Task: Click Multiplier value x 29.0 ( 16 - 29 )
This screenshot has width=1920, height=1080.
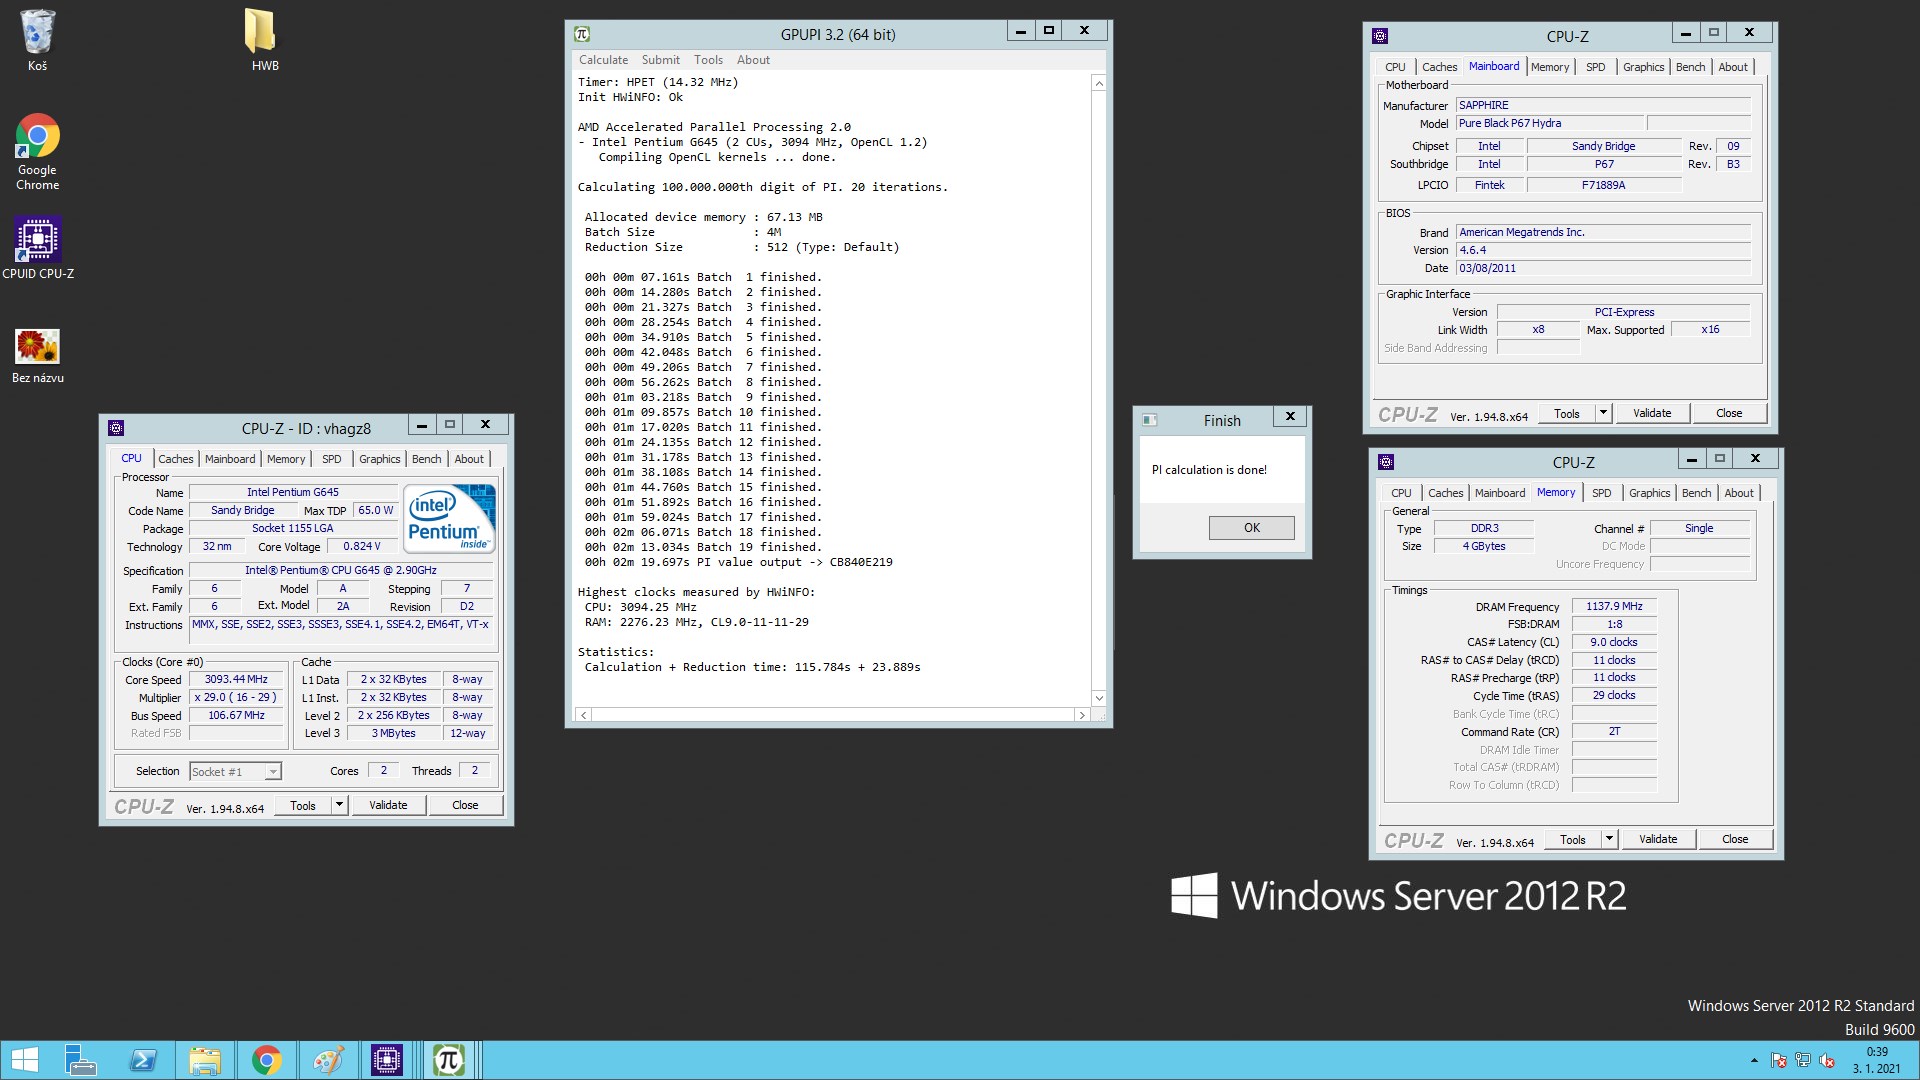Action: coord(236,697)
